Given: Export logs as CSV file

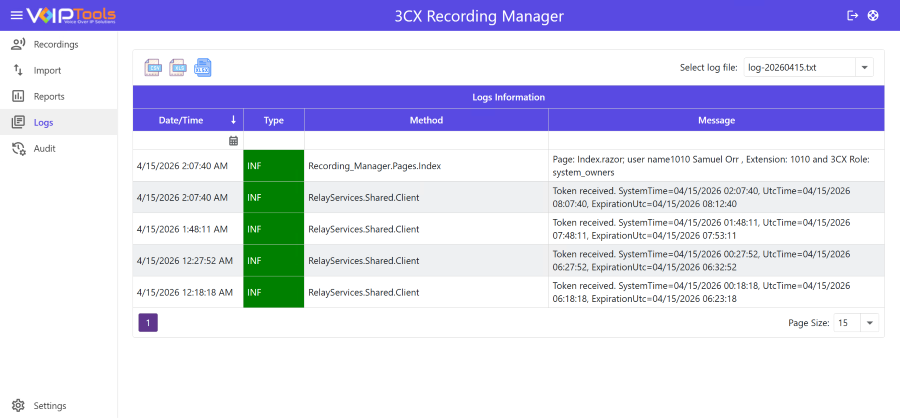Looking at the screenshot, I should coord(153,67).
